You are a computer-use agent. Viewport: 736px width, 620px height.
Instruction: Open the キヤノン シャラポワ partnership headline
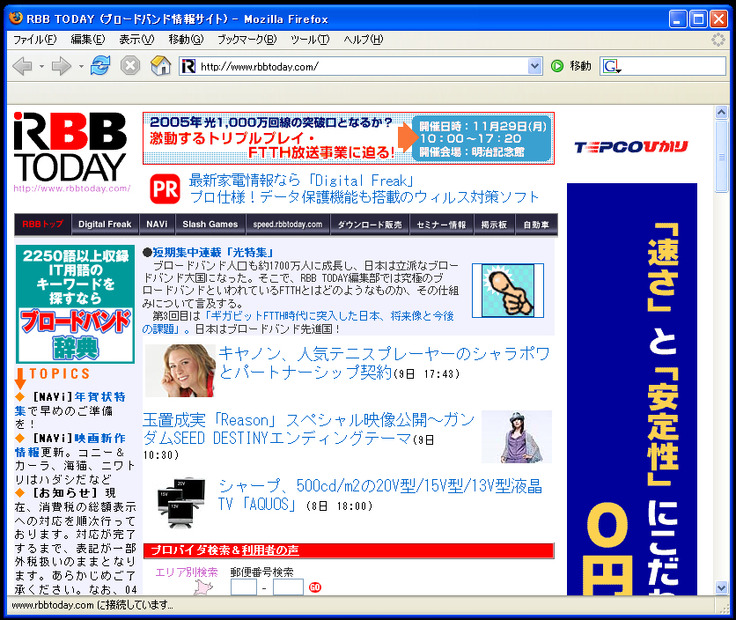click(383, 363)
